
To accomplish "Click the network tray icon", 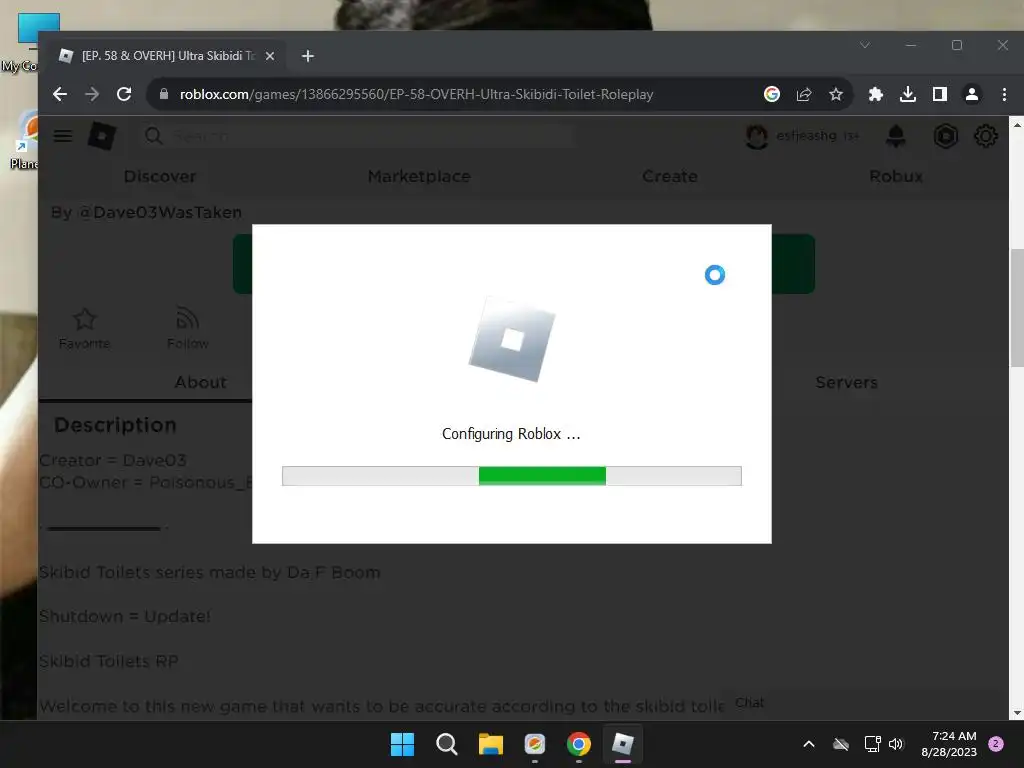I will [x=872, y=744].
